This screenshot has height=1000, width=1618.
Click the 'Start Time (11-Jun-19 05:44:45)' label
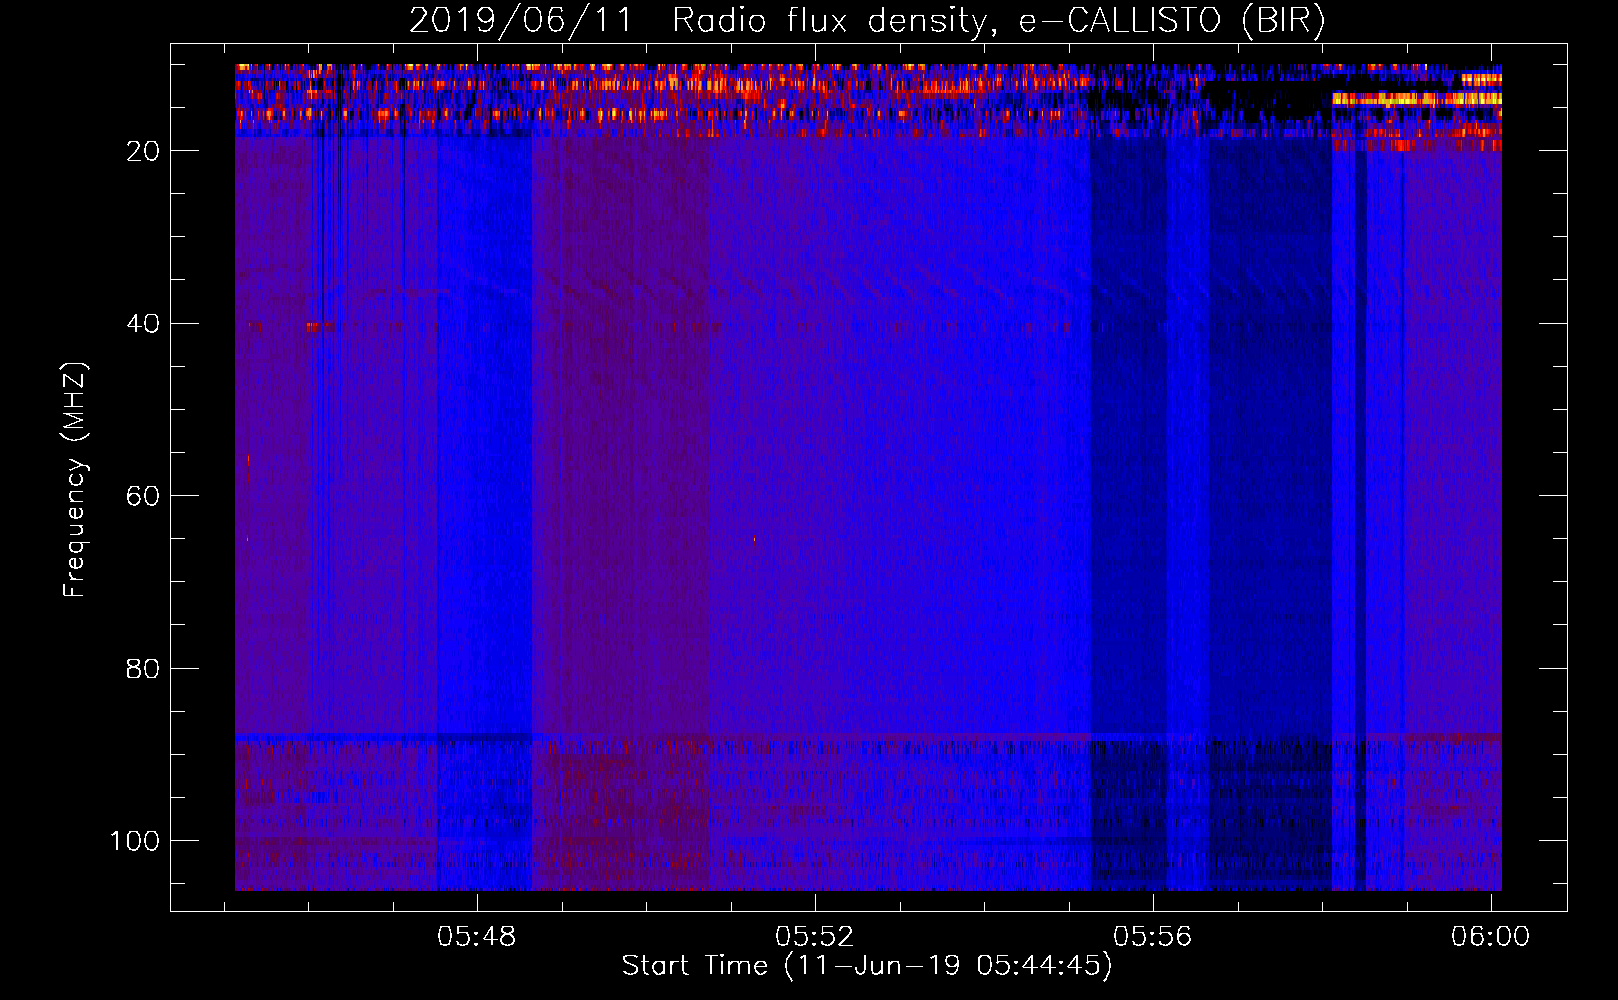(x=867, y=966)
